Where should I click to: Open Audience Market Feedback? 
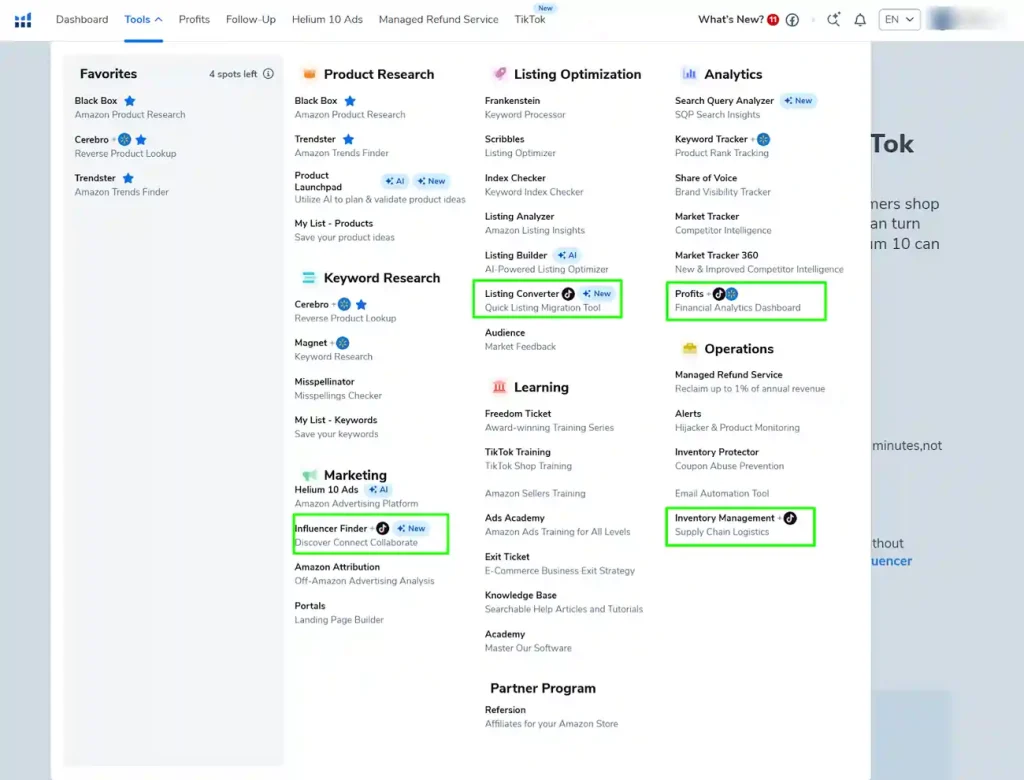pyautogui.click(x=520, y=339)
